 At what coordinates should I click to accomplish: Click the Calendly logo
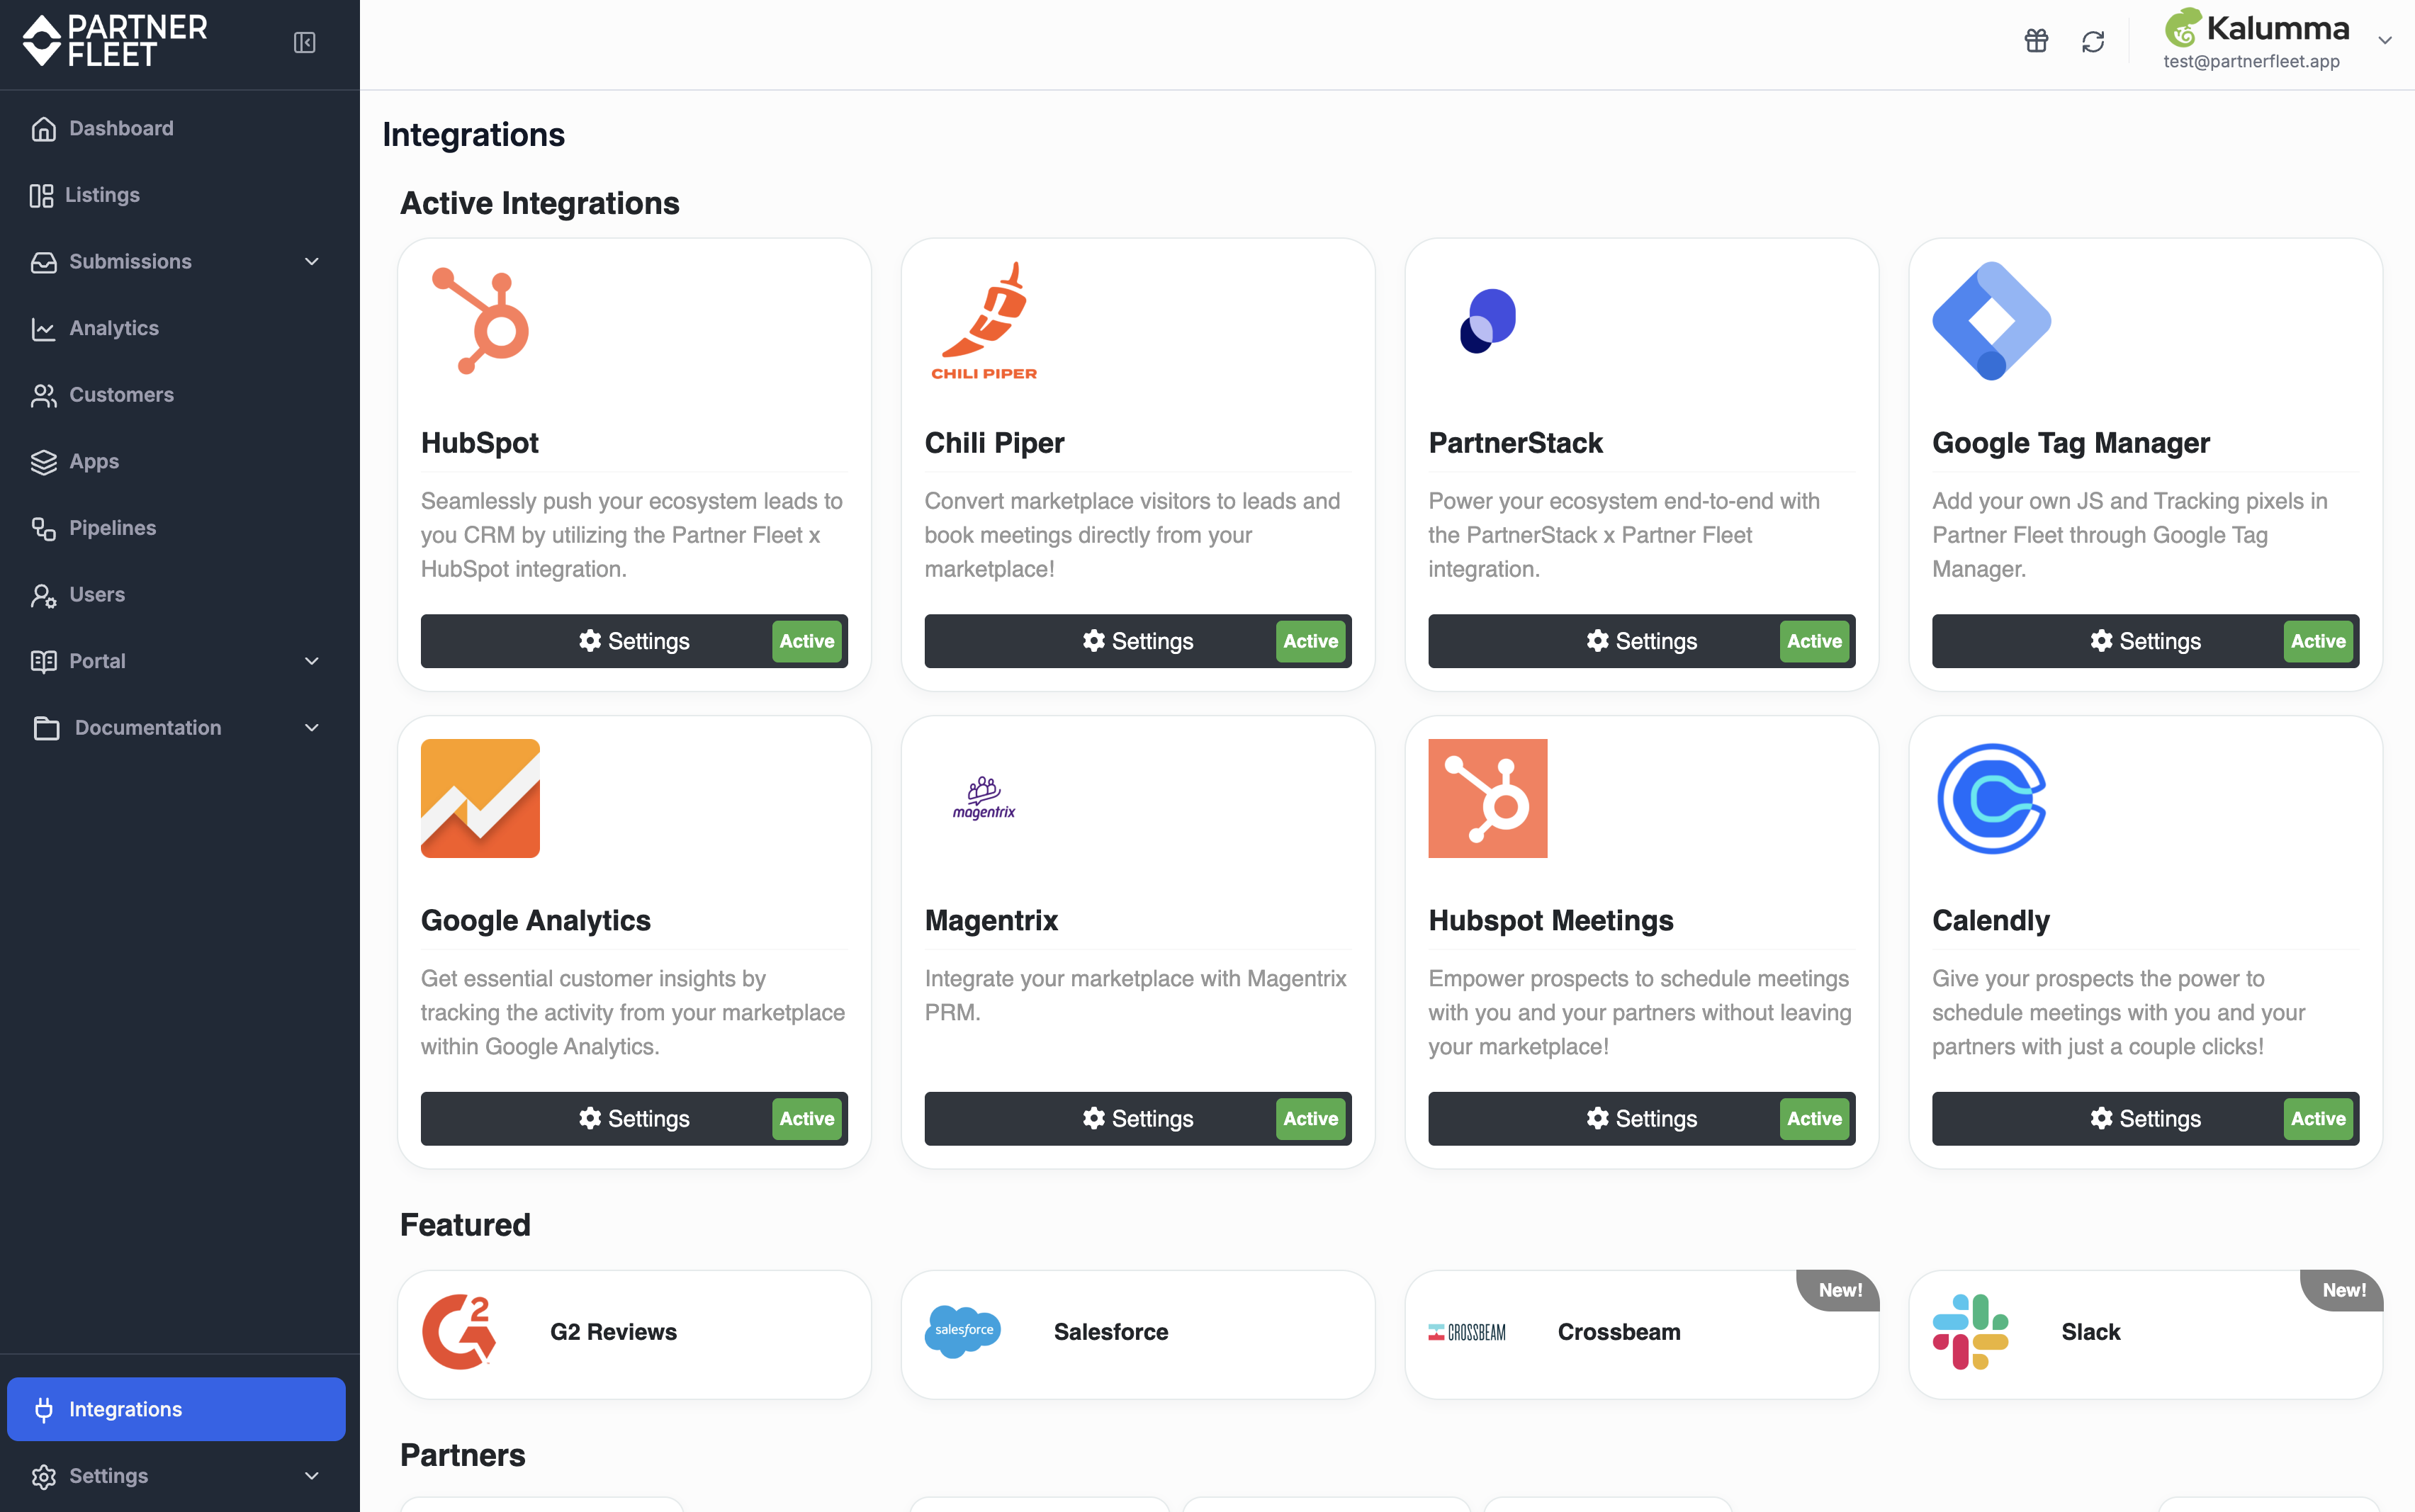pos(1992,798)
